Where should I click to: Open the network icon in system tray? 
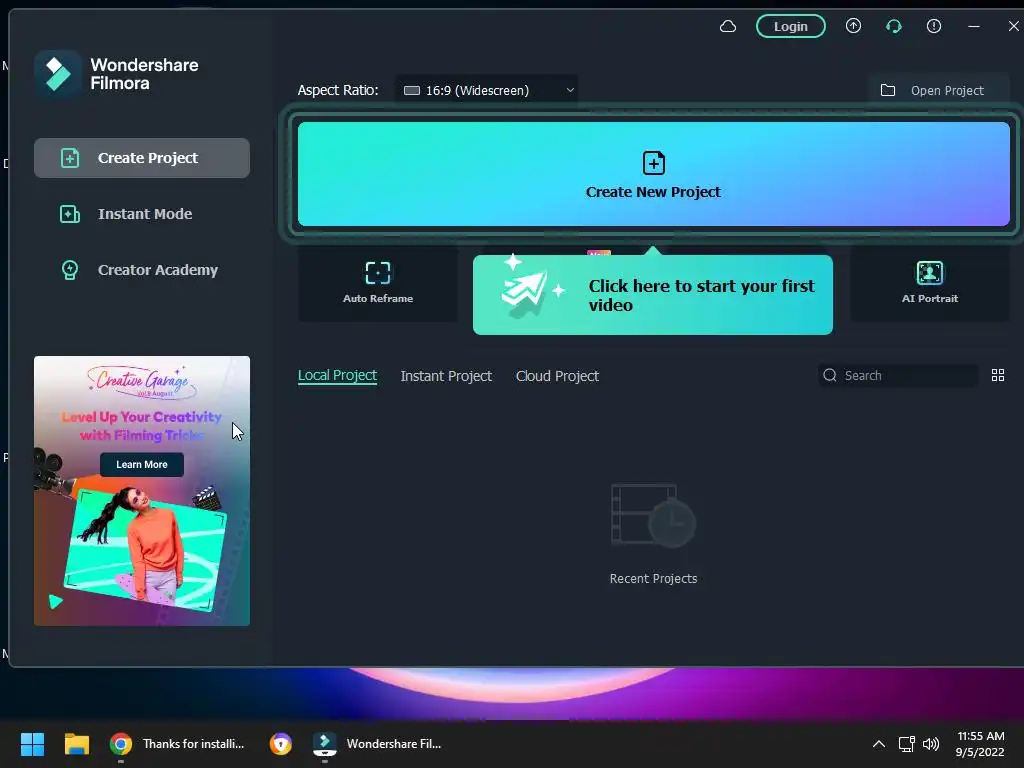click(x=906, y=744)
